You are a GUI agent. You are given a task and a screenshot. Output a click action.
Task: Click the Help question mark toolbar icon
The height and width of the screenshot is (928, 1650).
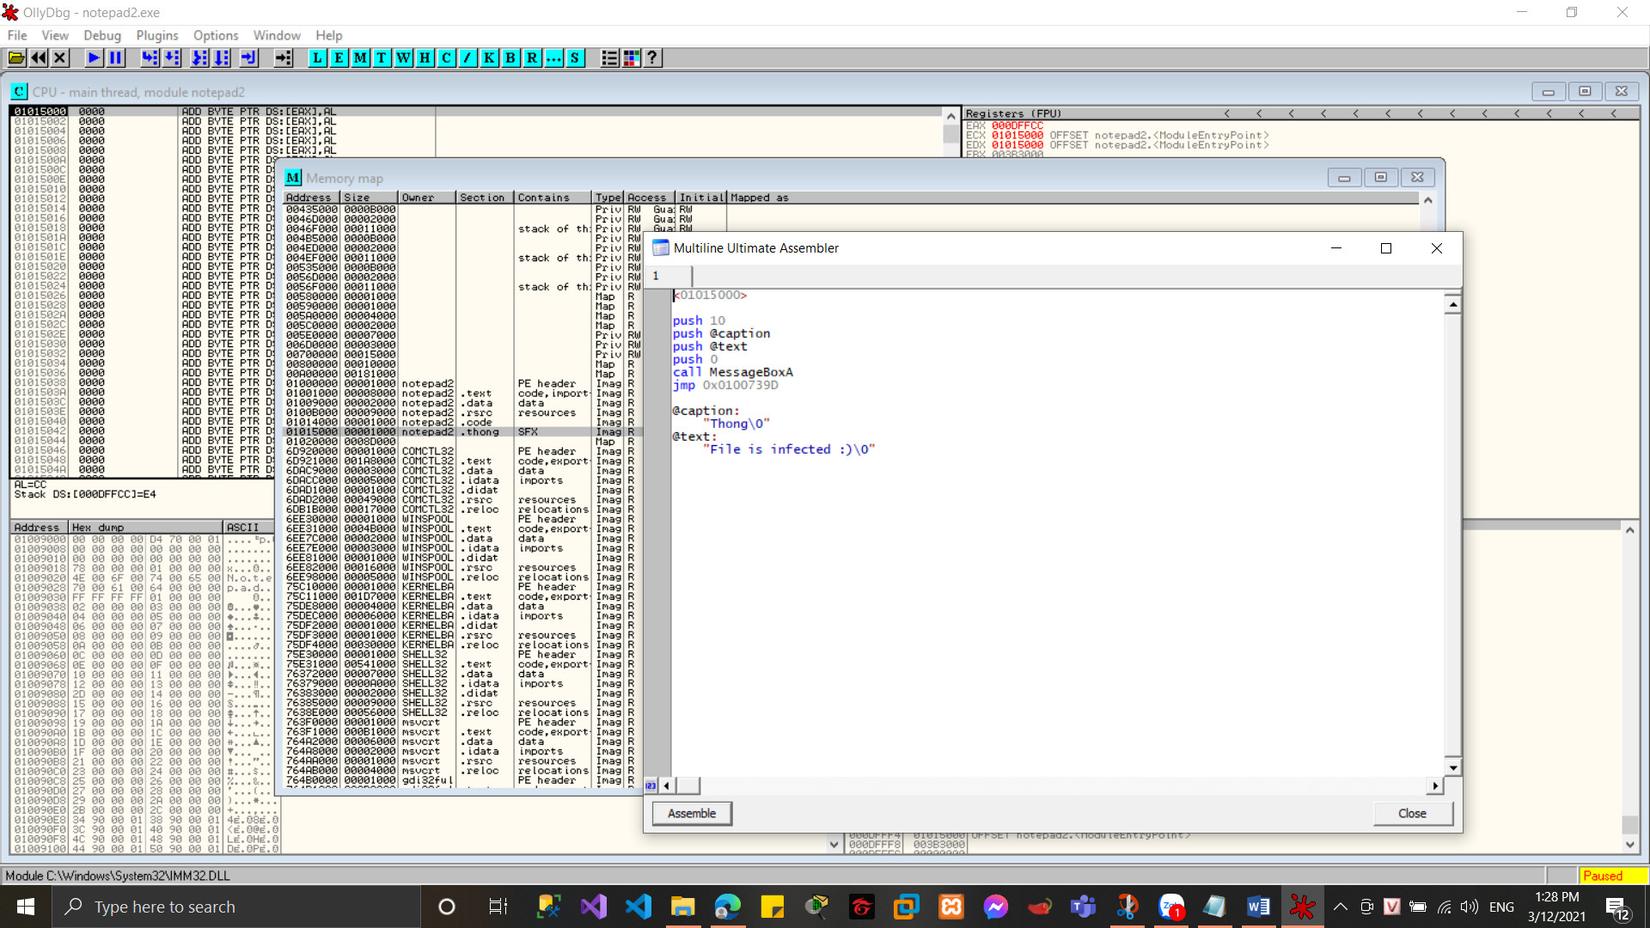pos(652,58)
